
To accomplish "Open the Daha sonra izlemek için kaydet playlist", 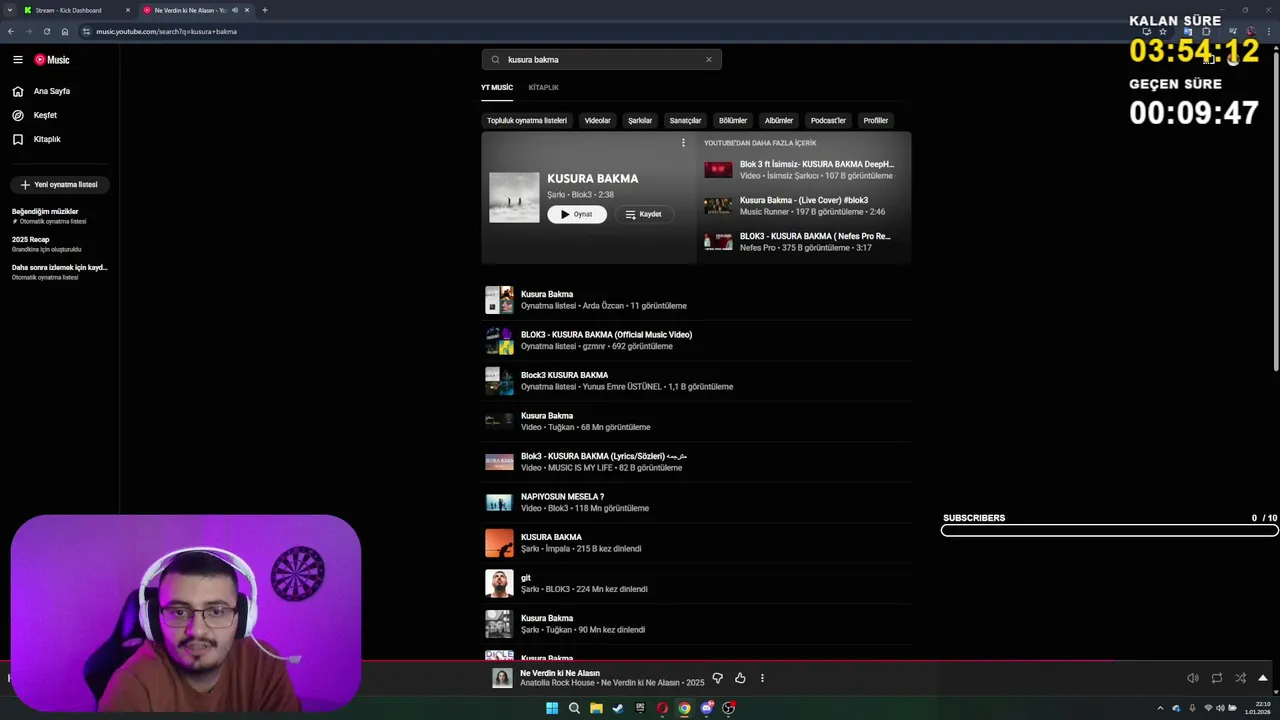I will 60,272.
